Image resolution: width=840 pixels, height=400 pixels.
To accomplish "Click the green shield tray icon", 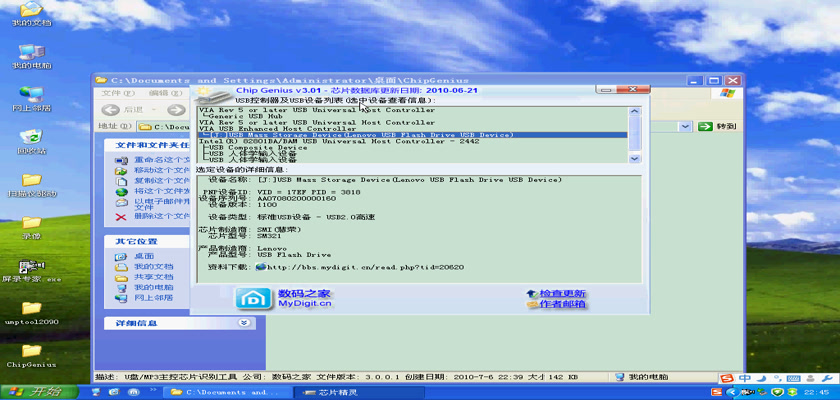I will coord(777,393).
